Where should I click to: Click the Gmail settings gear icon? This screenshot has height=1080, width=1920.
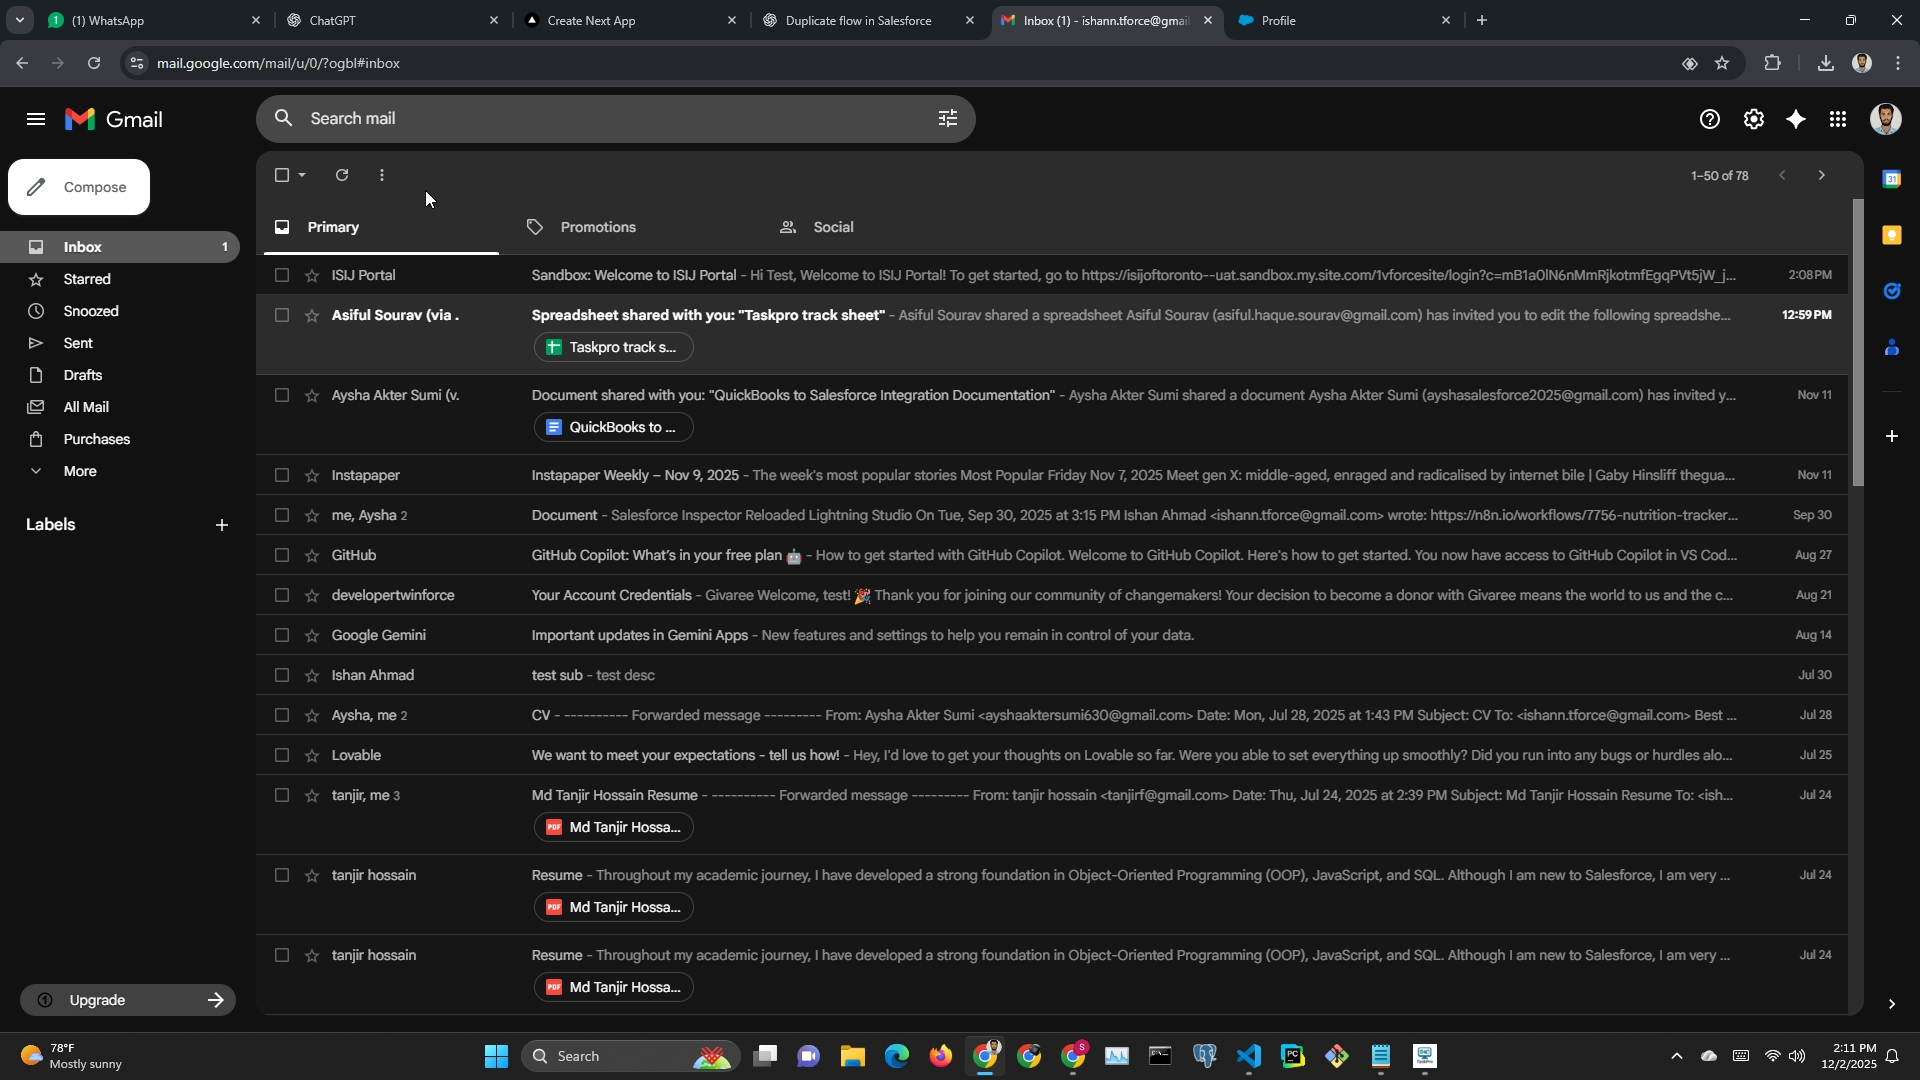click(1753, 120)
